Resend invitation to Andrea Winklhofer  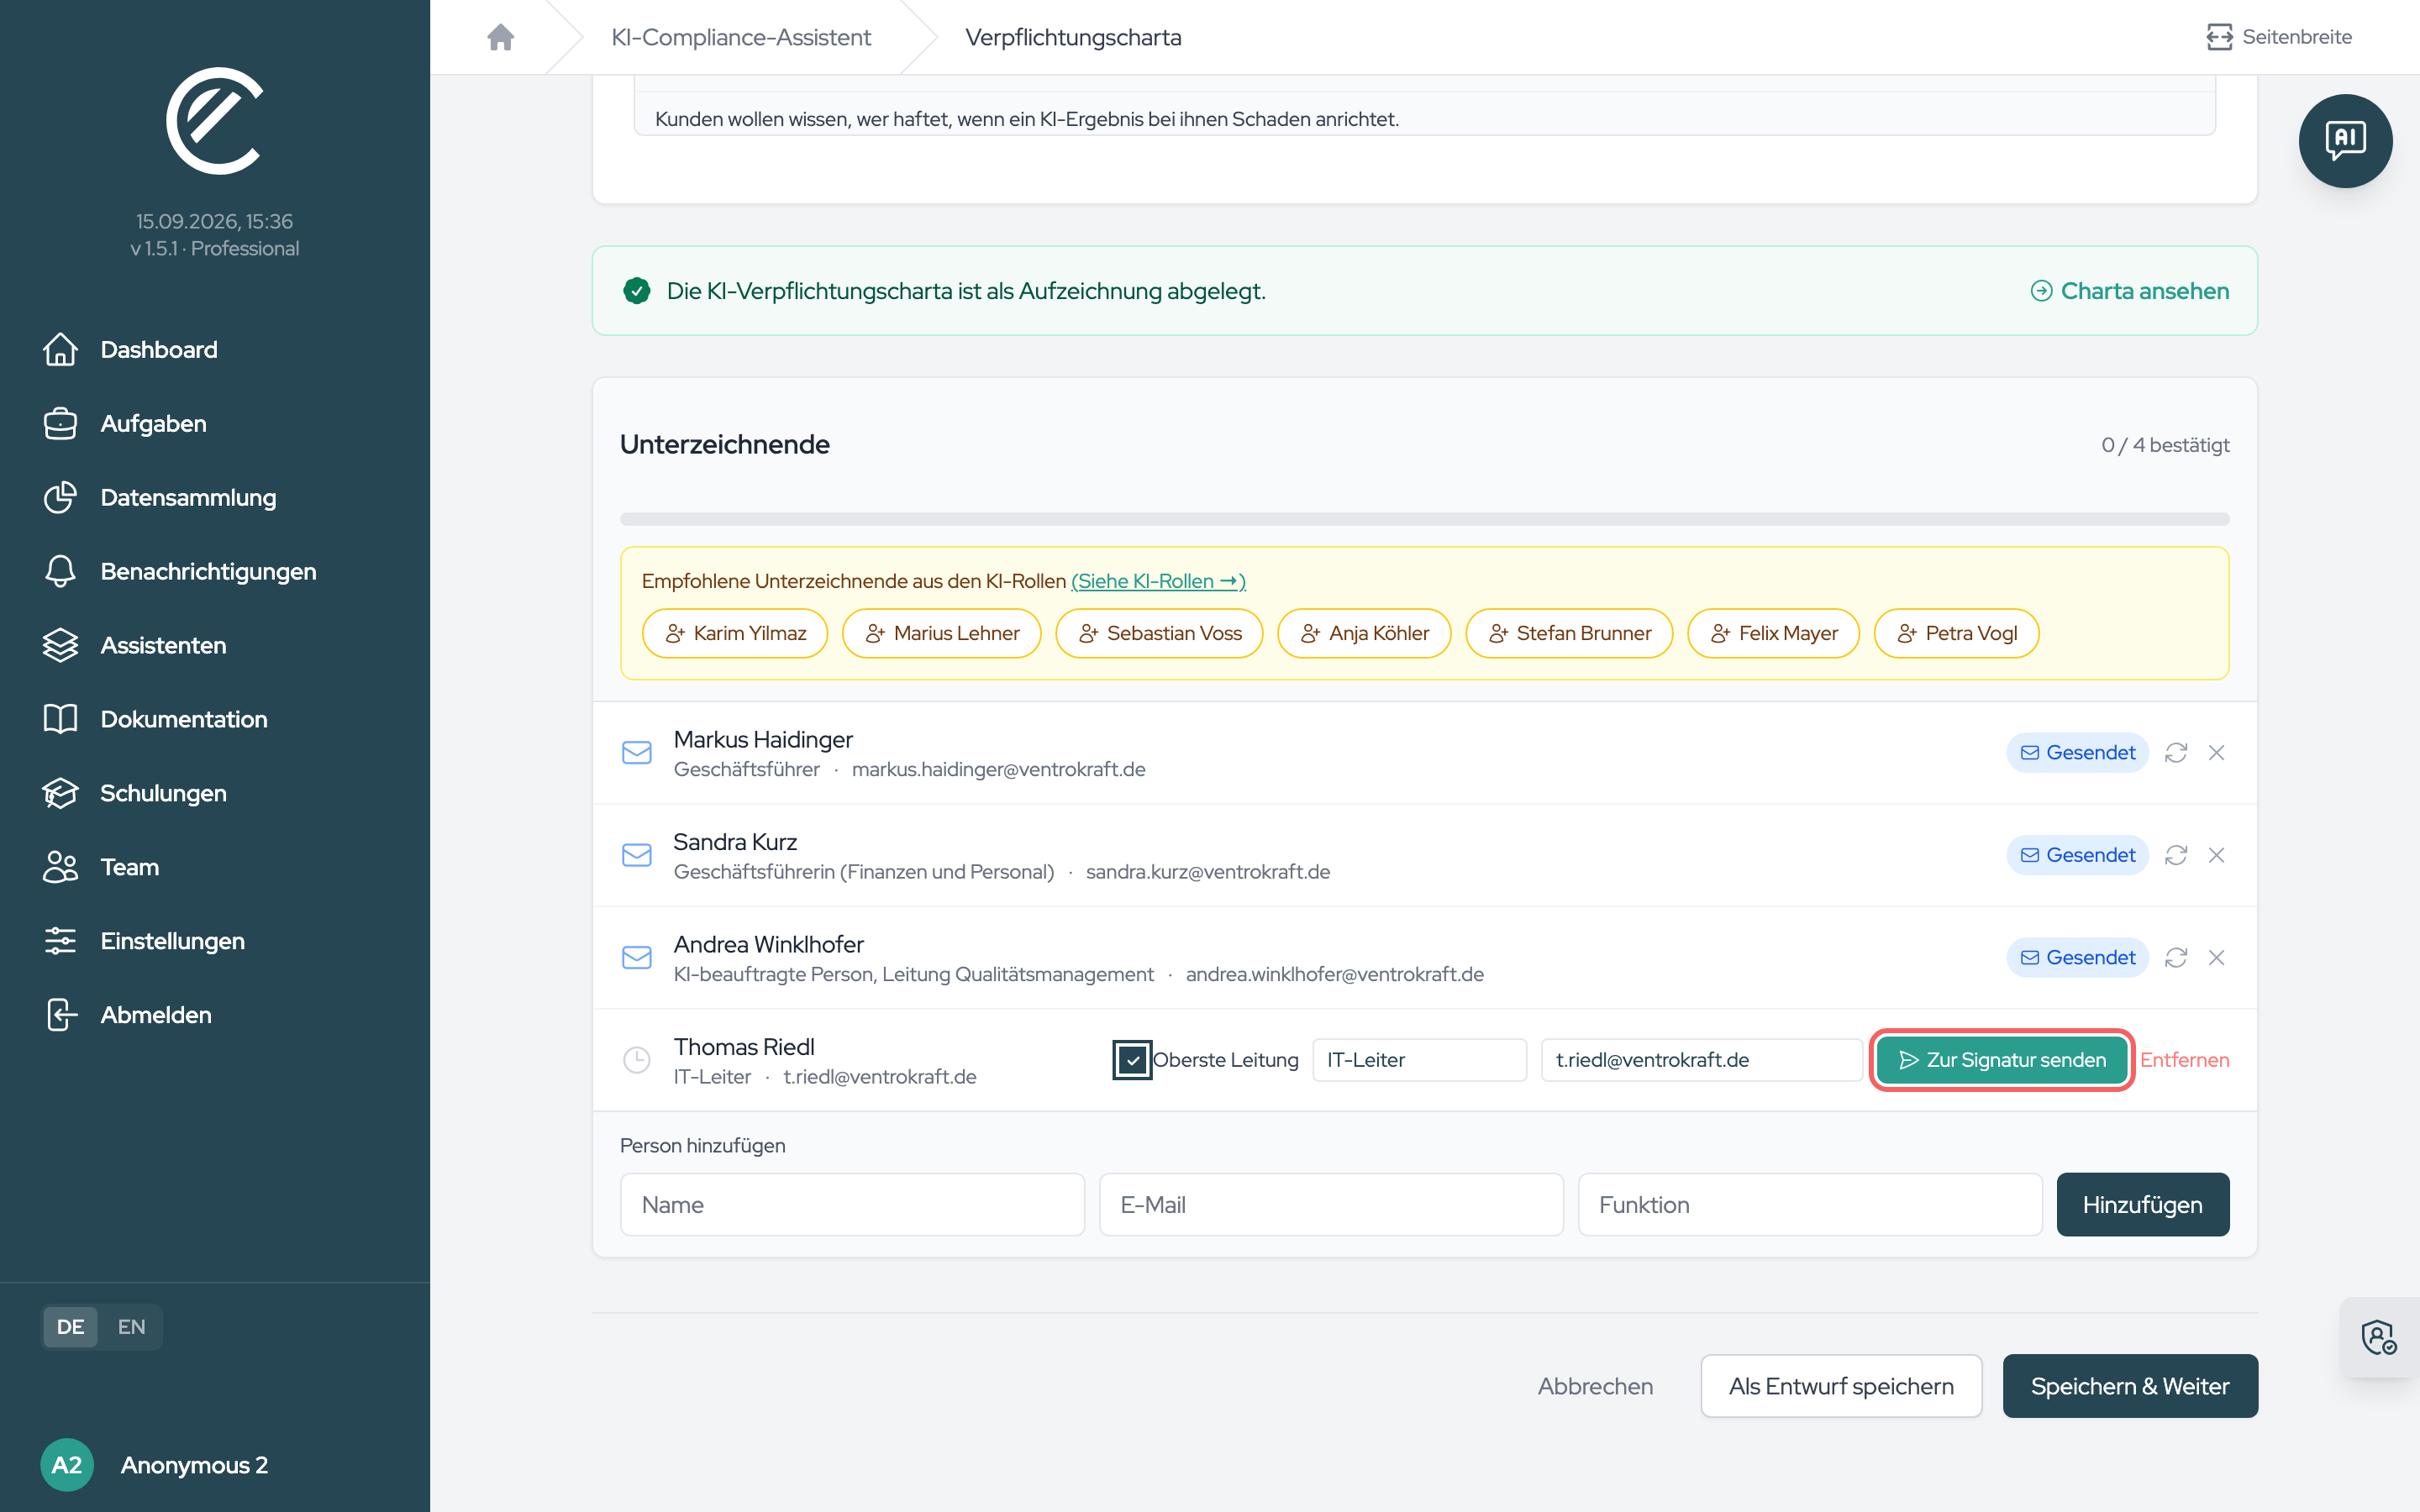tap(2176, 958)
